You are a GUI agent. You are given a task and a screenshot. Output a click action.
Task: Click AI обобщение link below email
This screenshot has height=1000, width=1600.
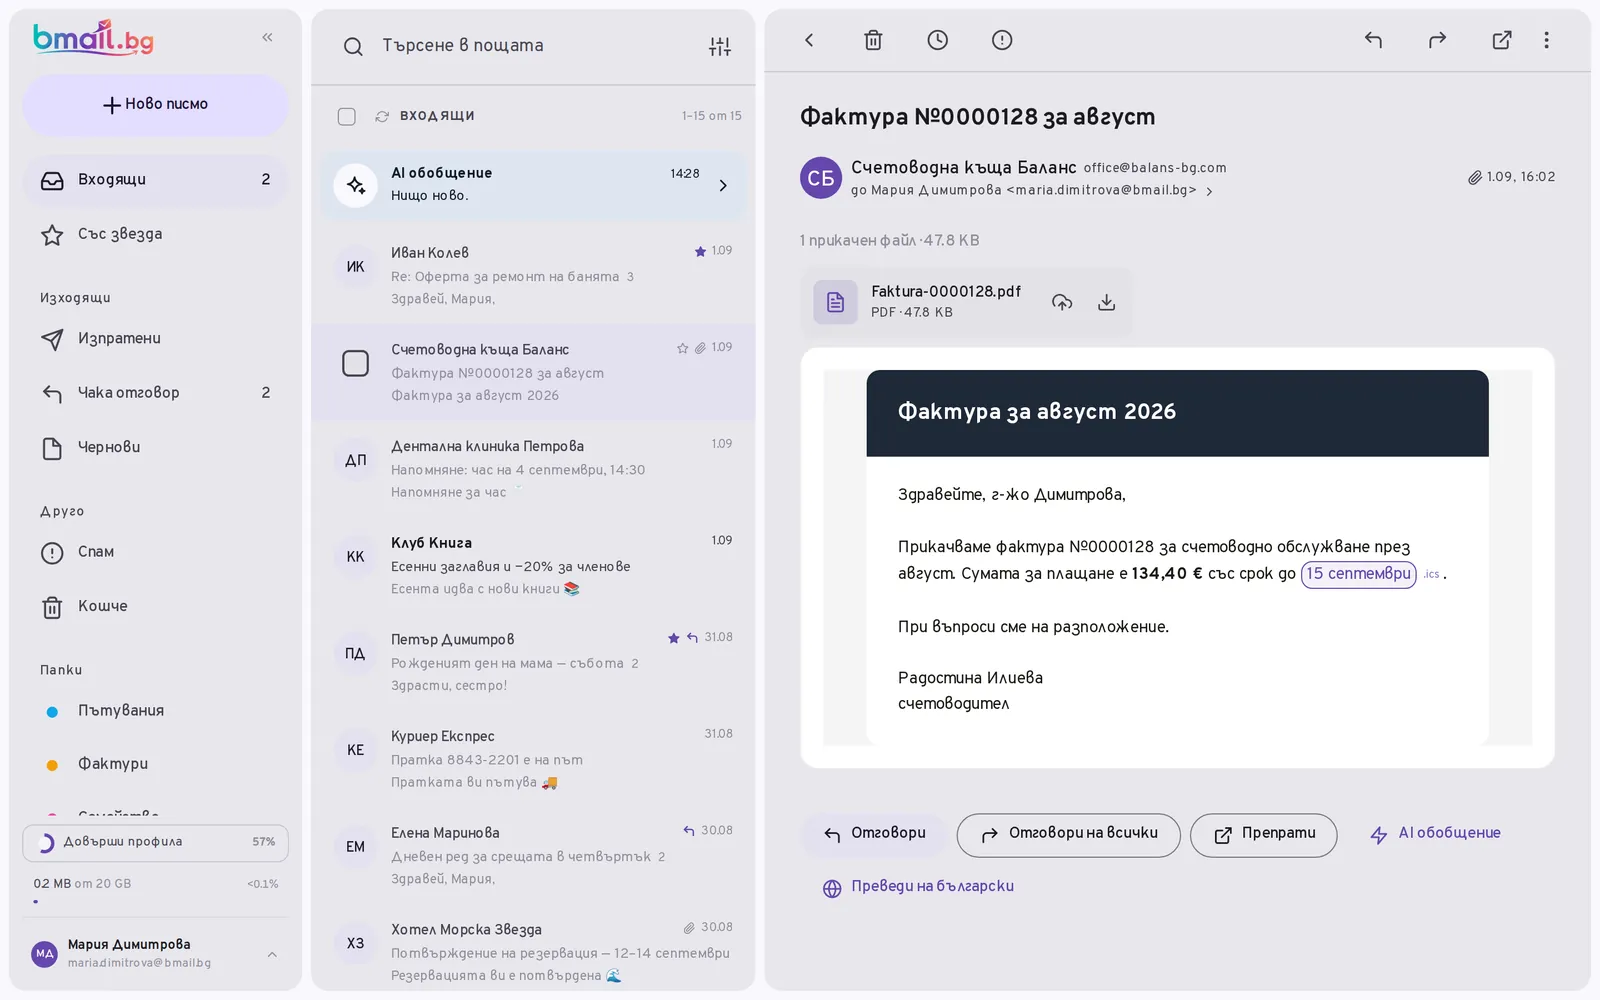click(1435, 834)
